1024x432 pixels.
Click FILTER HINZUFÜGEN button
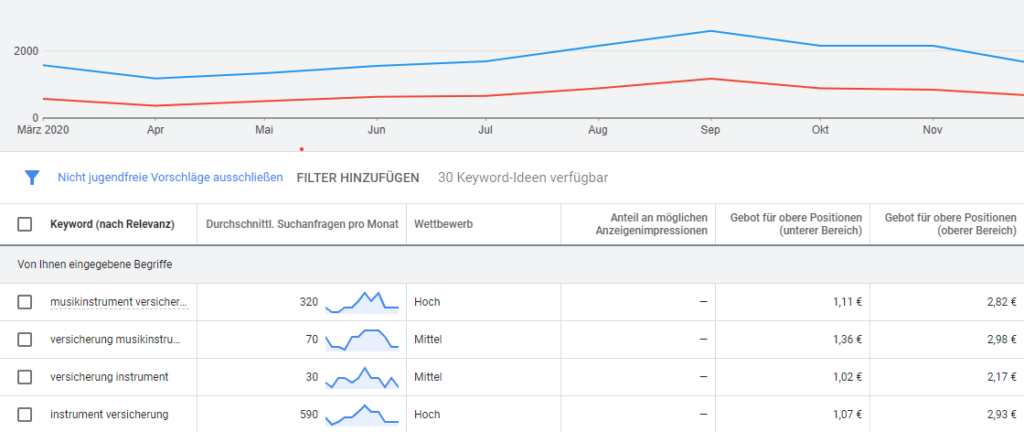358,177
